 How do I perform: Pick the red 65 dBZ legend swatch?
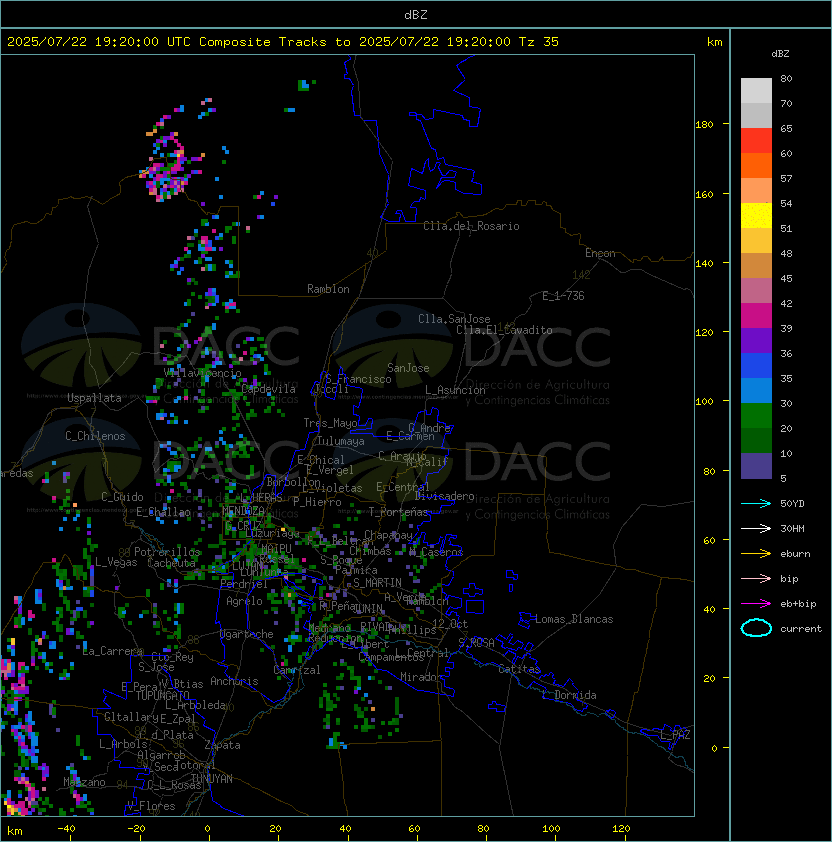pyautogui.click(x=756, y=141)
